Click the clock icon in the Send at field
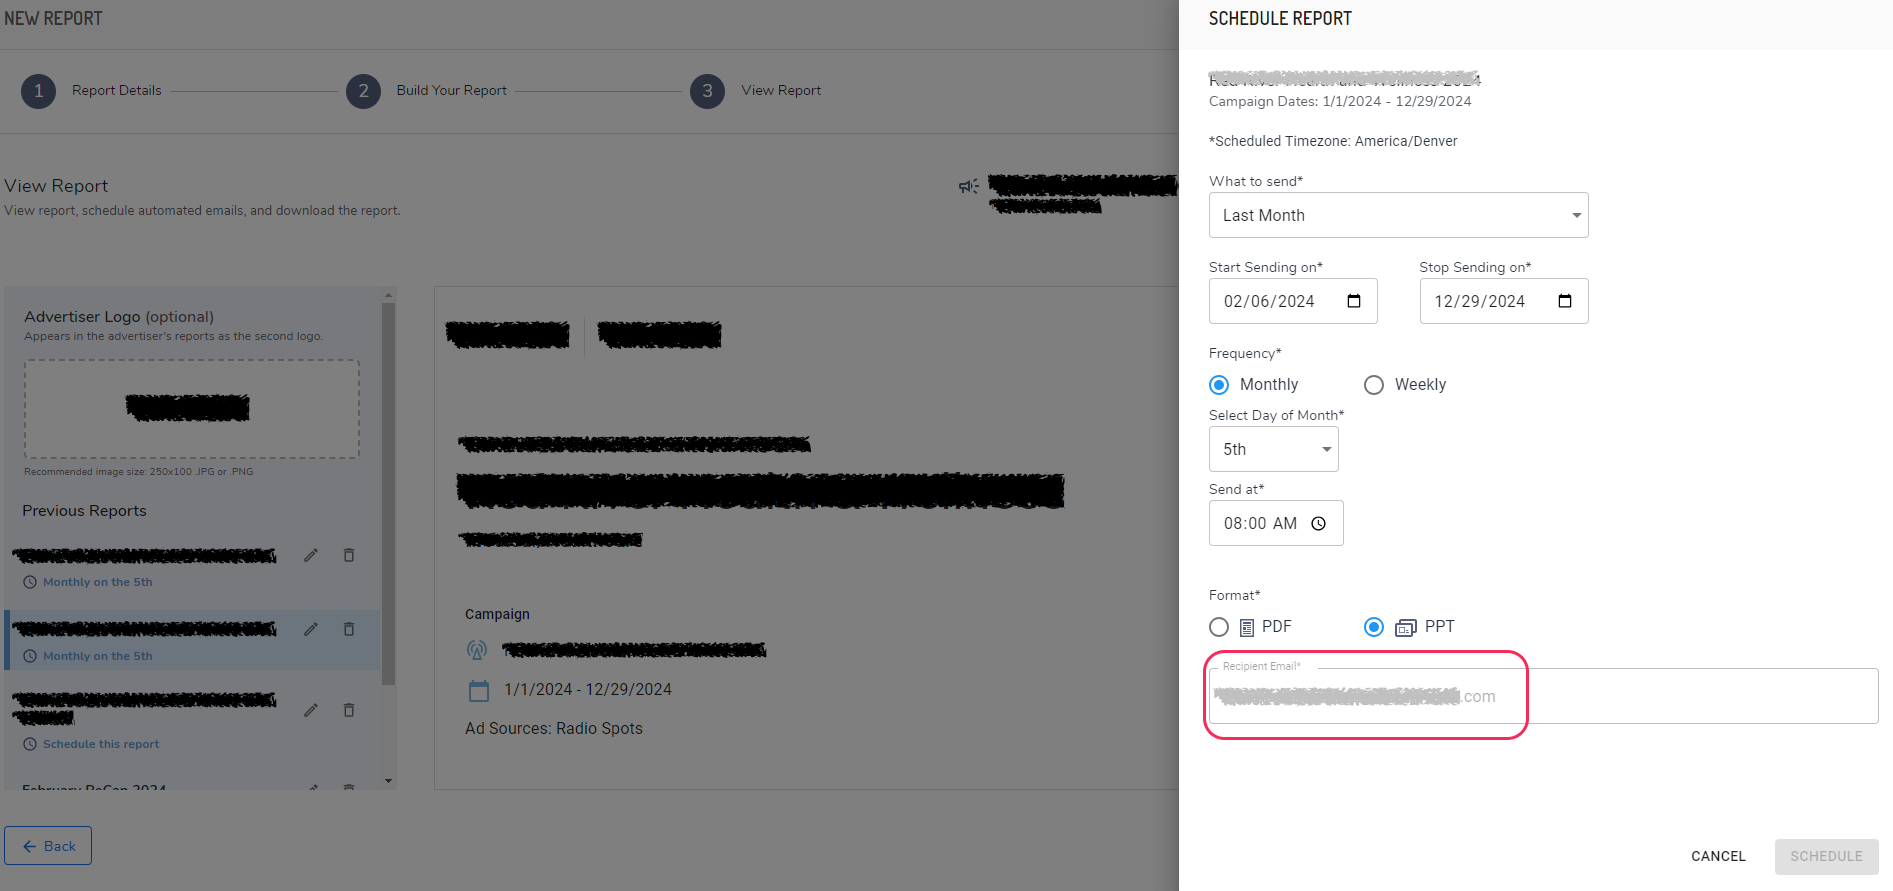Screen dimensions: 1893x891 (x=1319, y=524)
